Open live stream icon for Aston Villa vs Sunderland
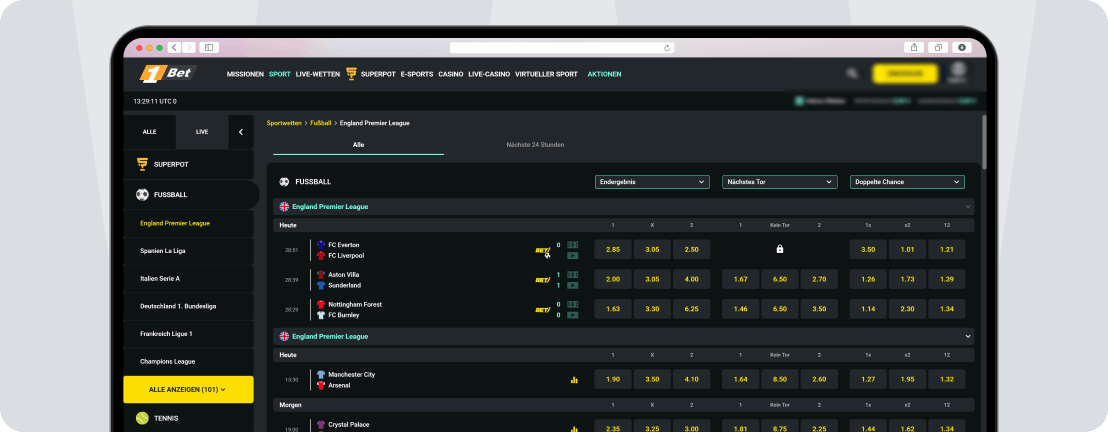This screenshot has height=432, width=1108. pyautogui.click(x=572, y=286)
